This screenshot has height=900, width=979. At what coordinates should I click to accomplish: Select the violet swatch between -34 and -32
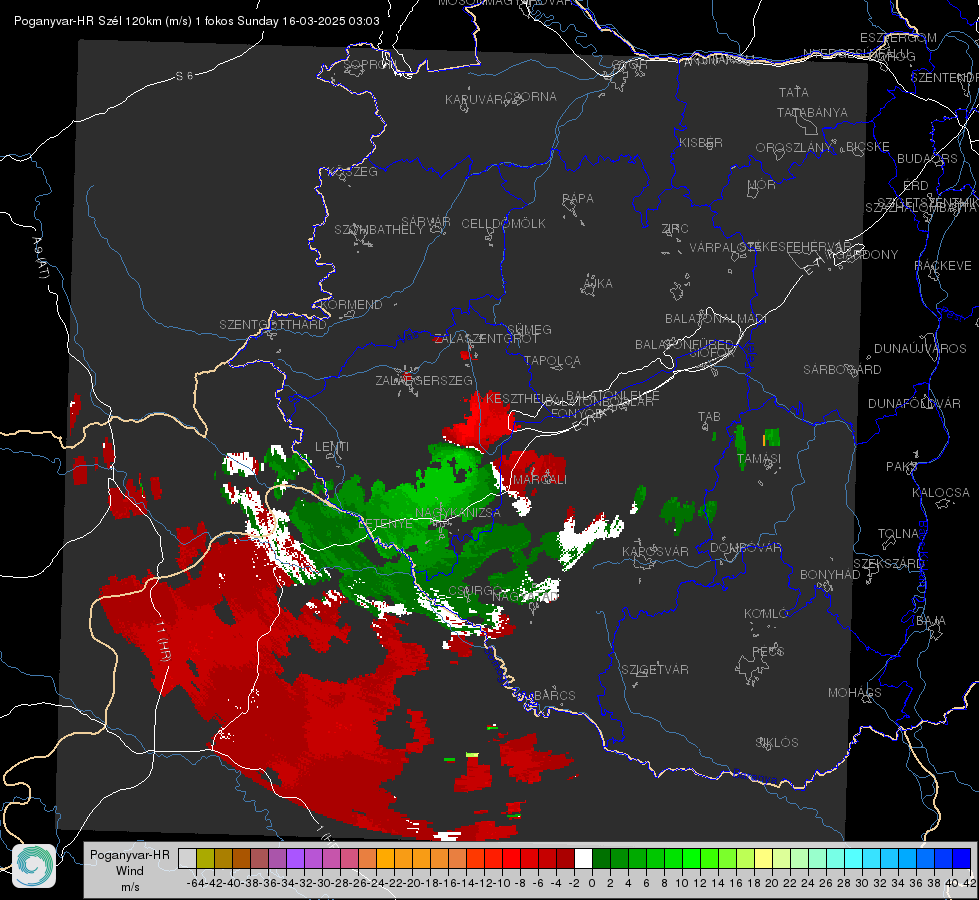(295, 858)
